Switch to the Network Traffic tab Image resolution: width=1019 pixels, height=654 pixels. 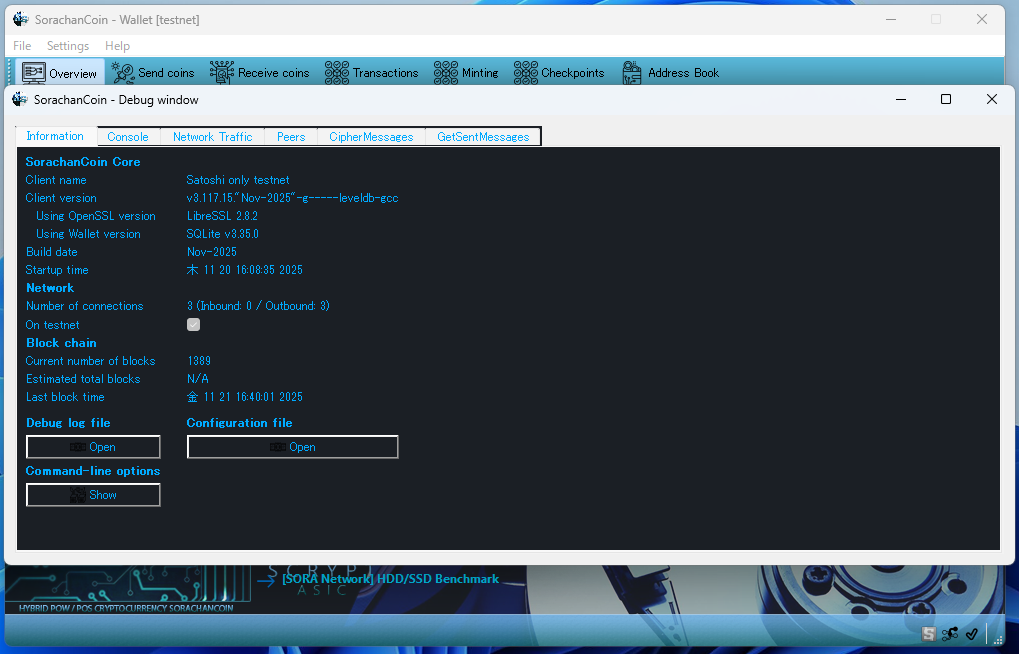(x=213, y=137)
